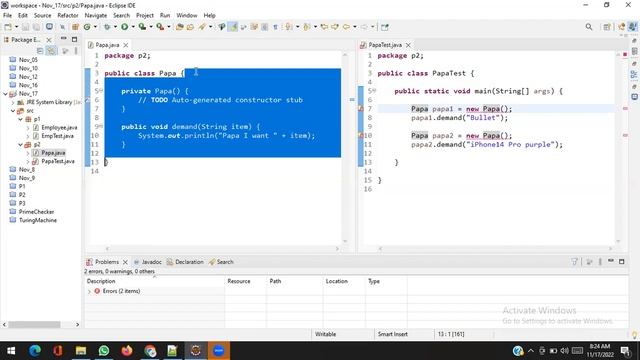Toggle Link with Editor in Package Explorer
This screenshot has height=360, width=640.
click(x=51, y=51)
